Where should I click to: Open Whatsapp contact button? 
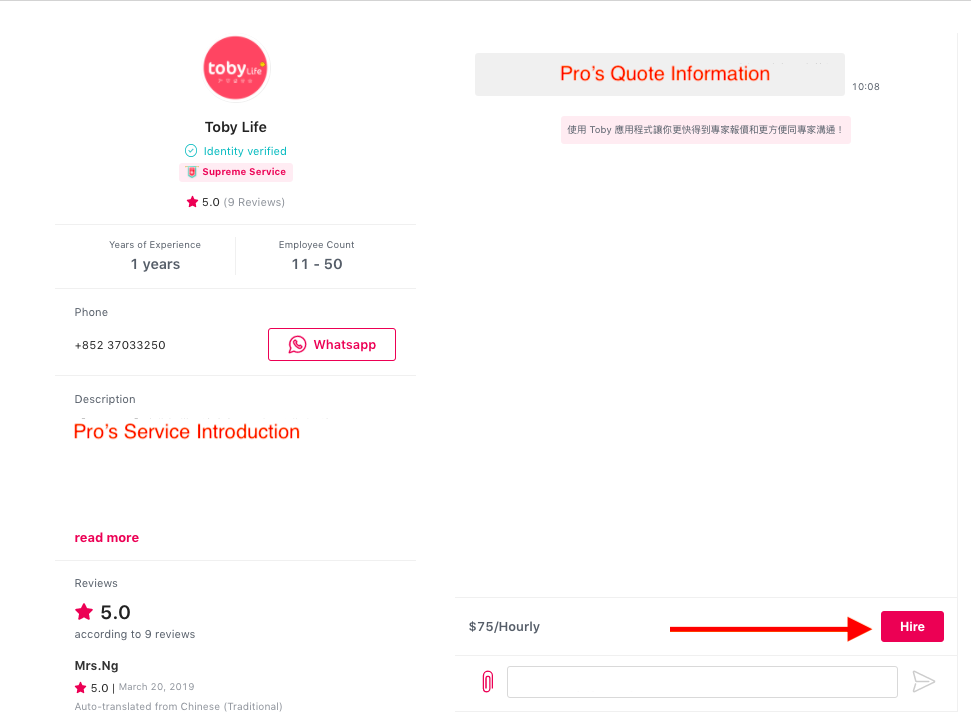click(332, 345)
